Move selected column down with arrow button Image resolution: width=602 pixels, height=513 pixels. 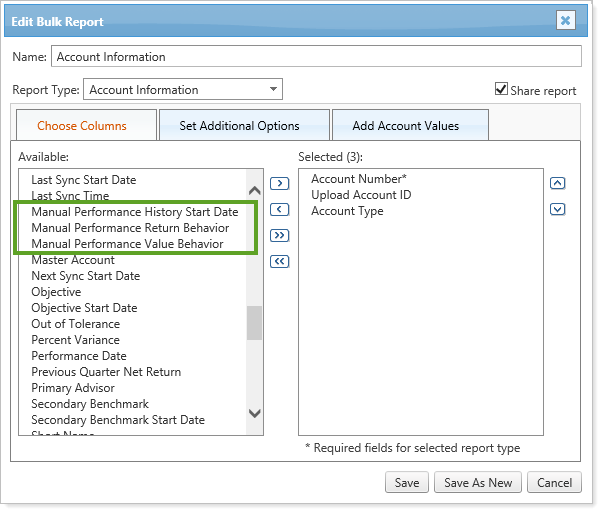tap(558, 209)
